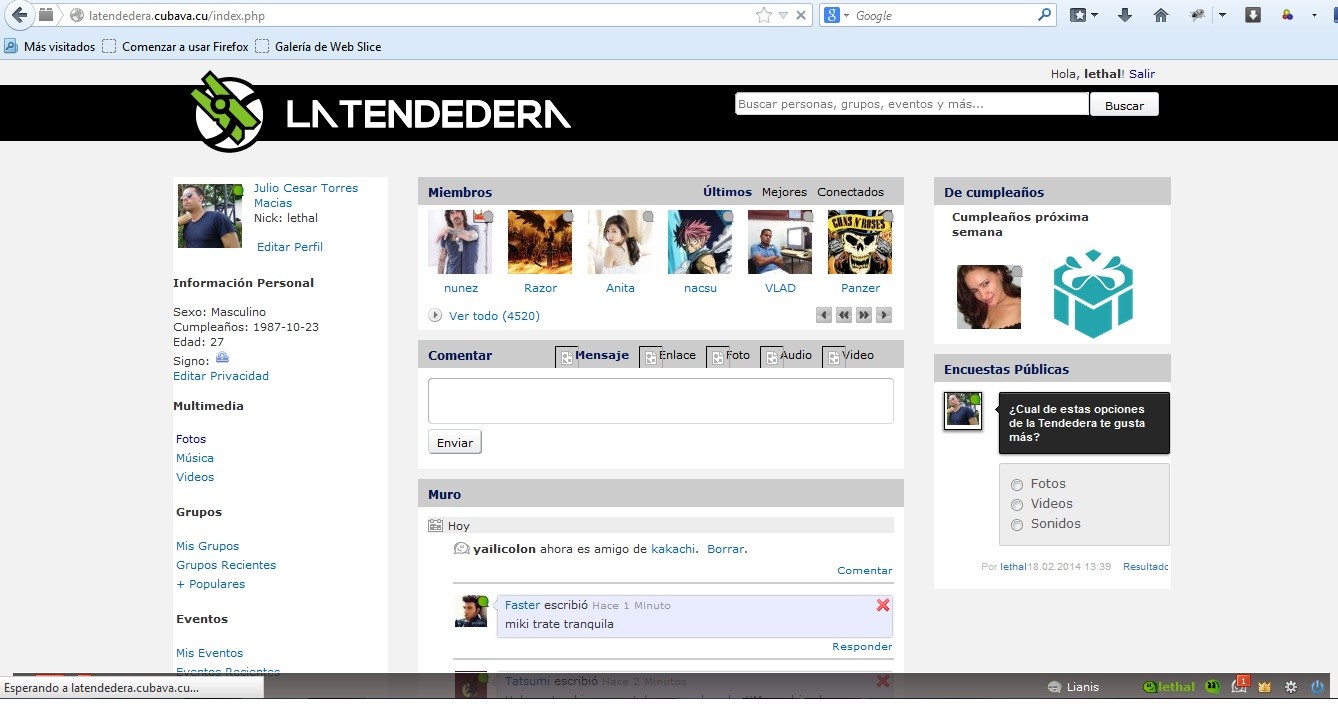Click the Ver todo (4520) members link
Image resolution: width=1338 pixels, height=704 pixels.
coord(494,316)
